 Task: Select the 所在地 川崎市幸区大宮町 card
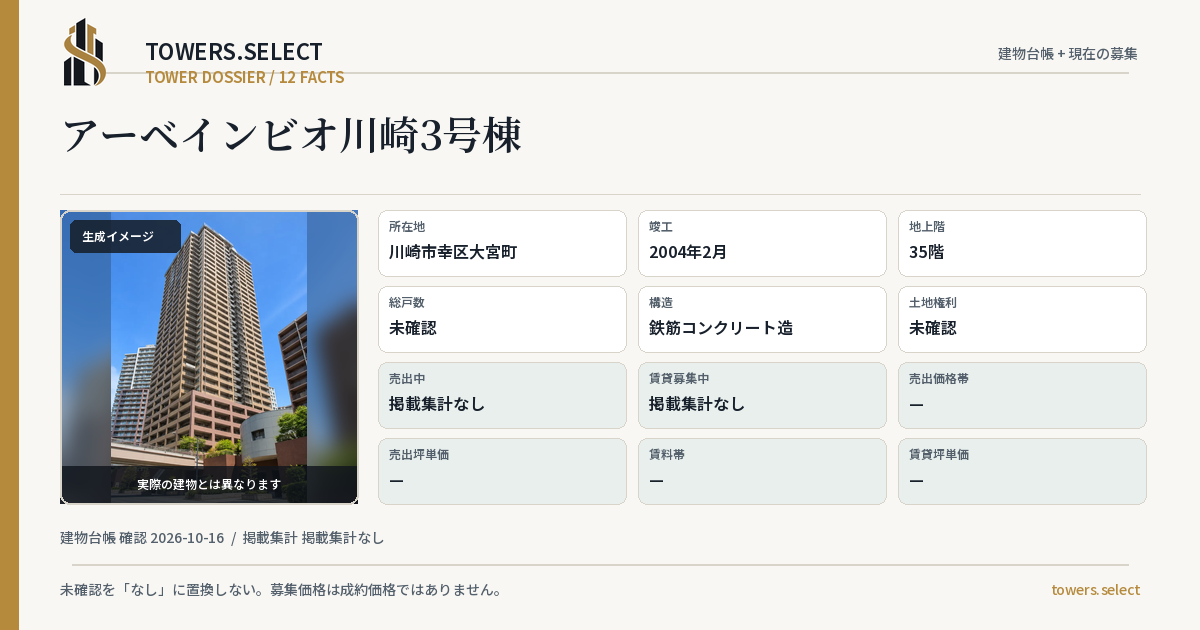click(502, 243)
